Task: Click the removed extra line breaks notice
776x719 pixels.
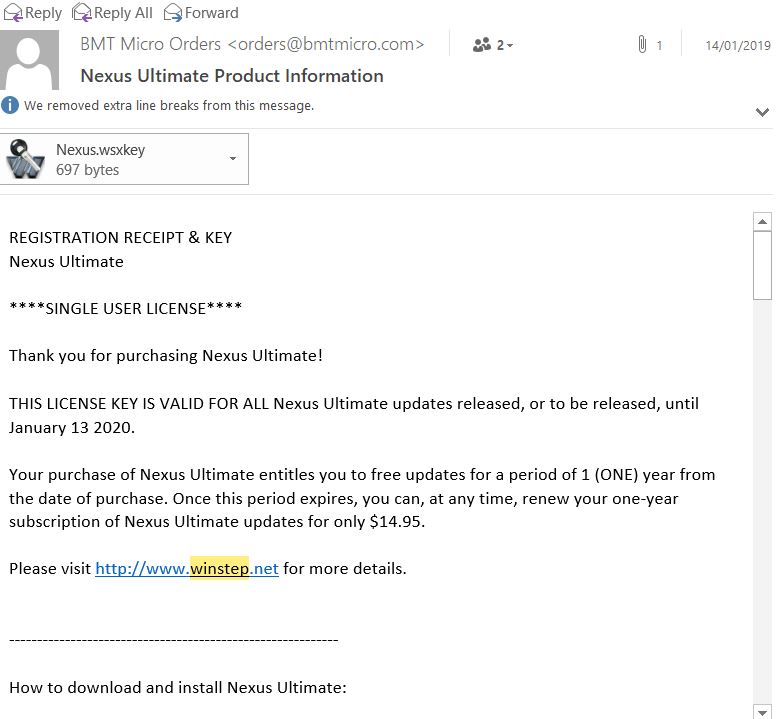Action: (169, 105)
